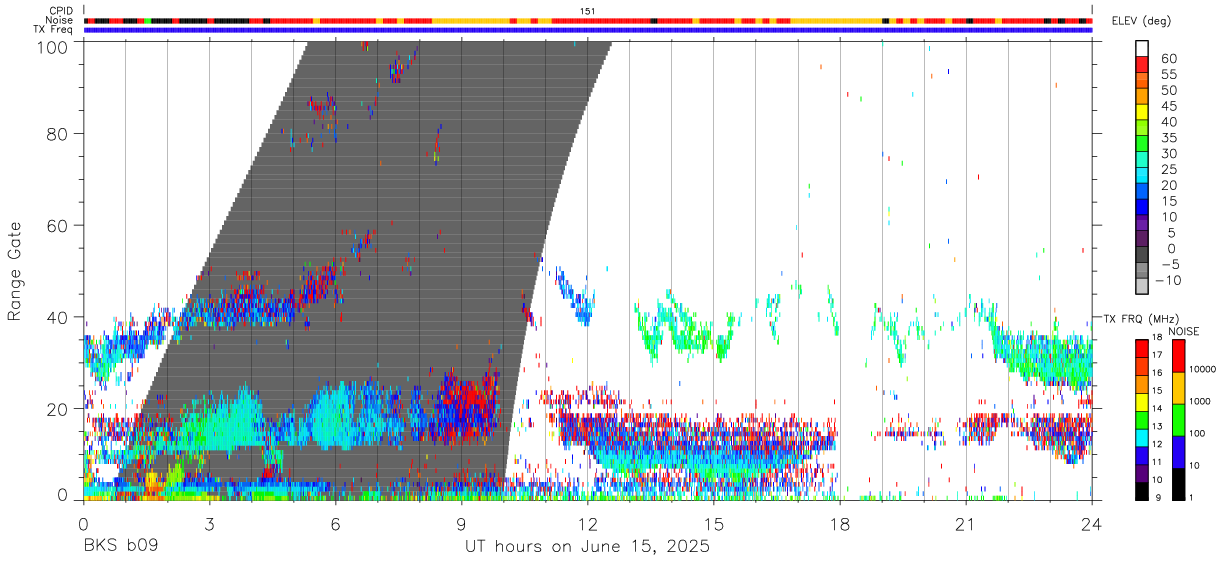
Task: Click the UT hour tick label 18
Action: tap(839, 524)
